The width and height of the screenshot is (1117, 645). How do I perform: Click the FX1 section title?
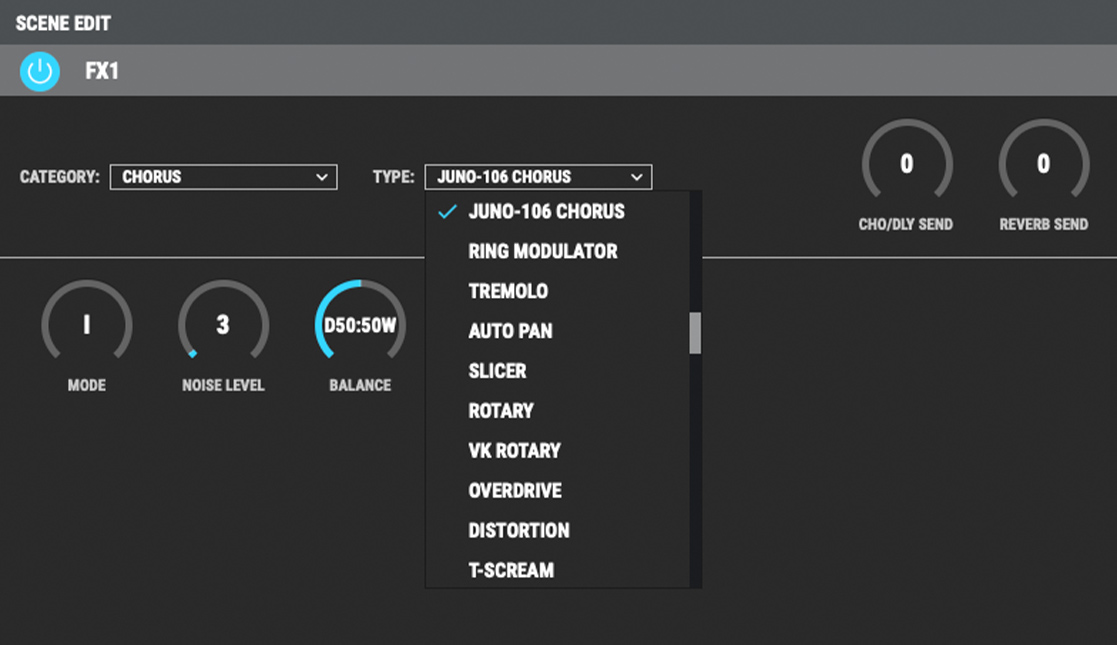102,71
